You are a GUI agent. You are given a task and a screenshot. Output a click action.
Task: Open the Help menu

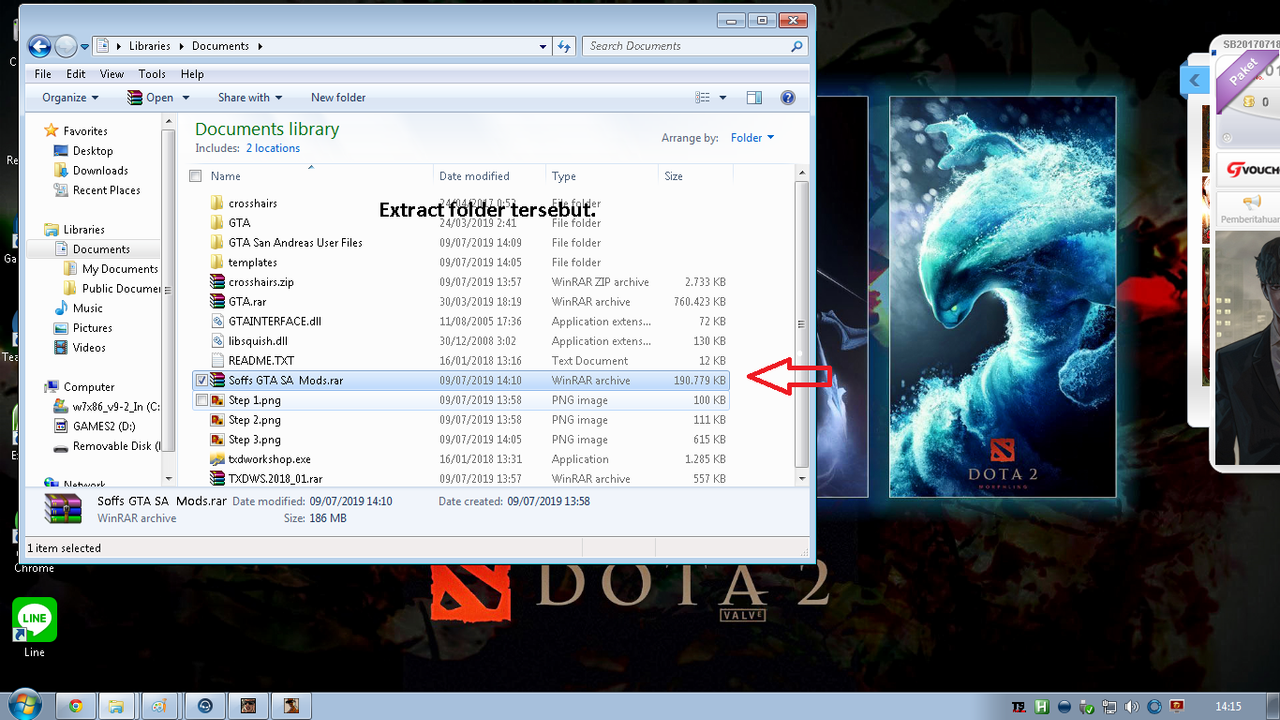click(192, 74)
